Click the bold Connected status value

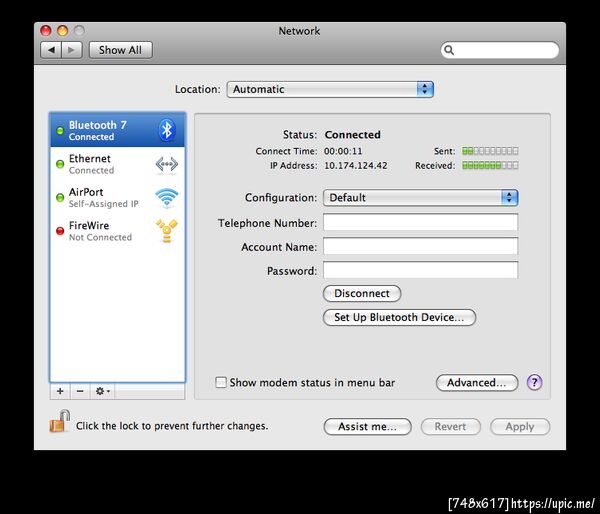pyautogui.click(x=352, y=135)
